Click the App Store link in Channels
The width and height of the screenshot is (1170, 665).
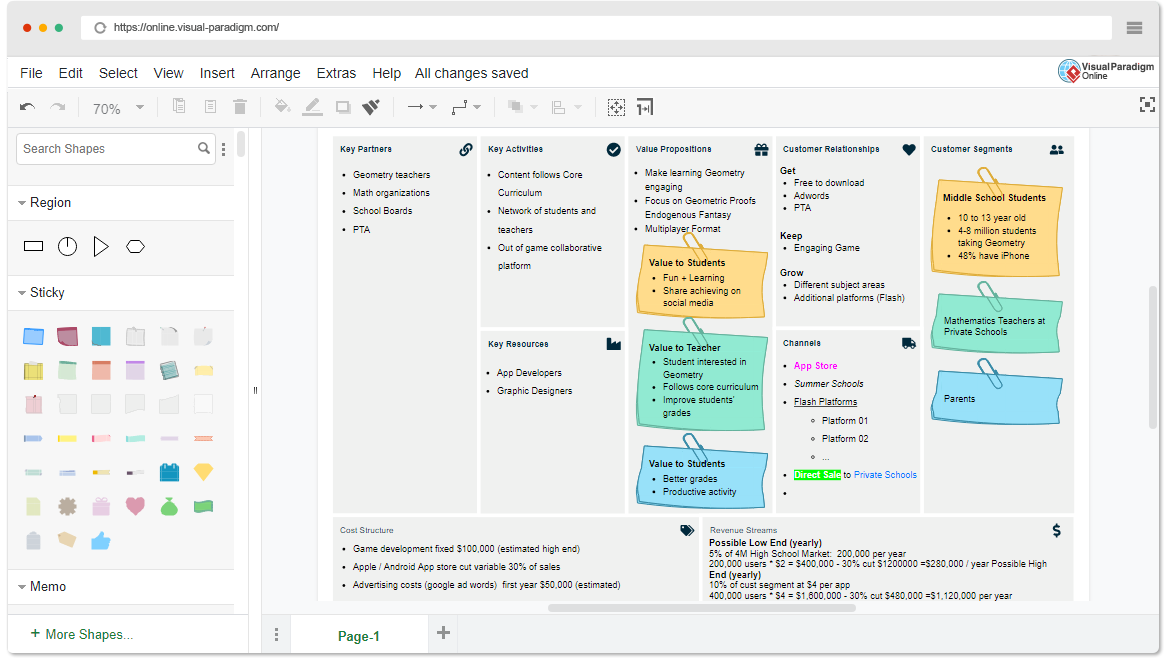tap(816, 366)
